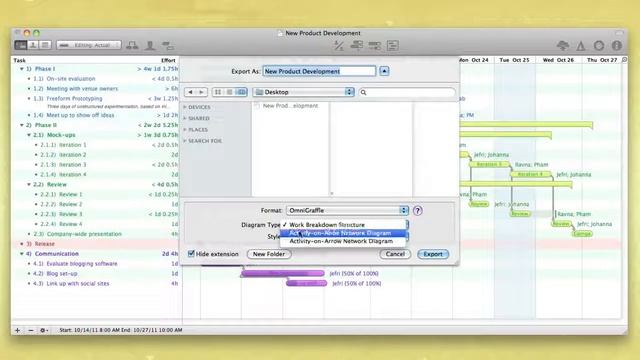Collapse the Phase II task group triangle
The height and width of the screenshot is (360, 640).
(22, 125)
